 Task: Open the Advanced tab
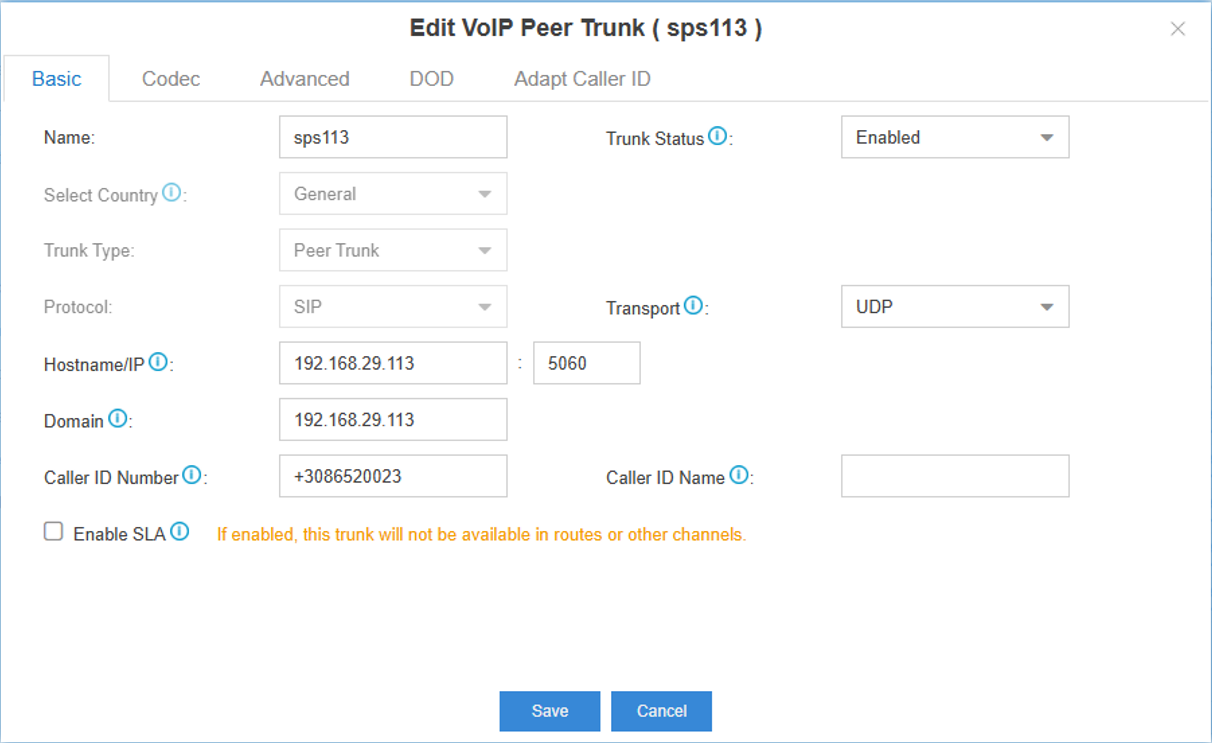305,79
